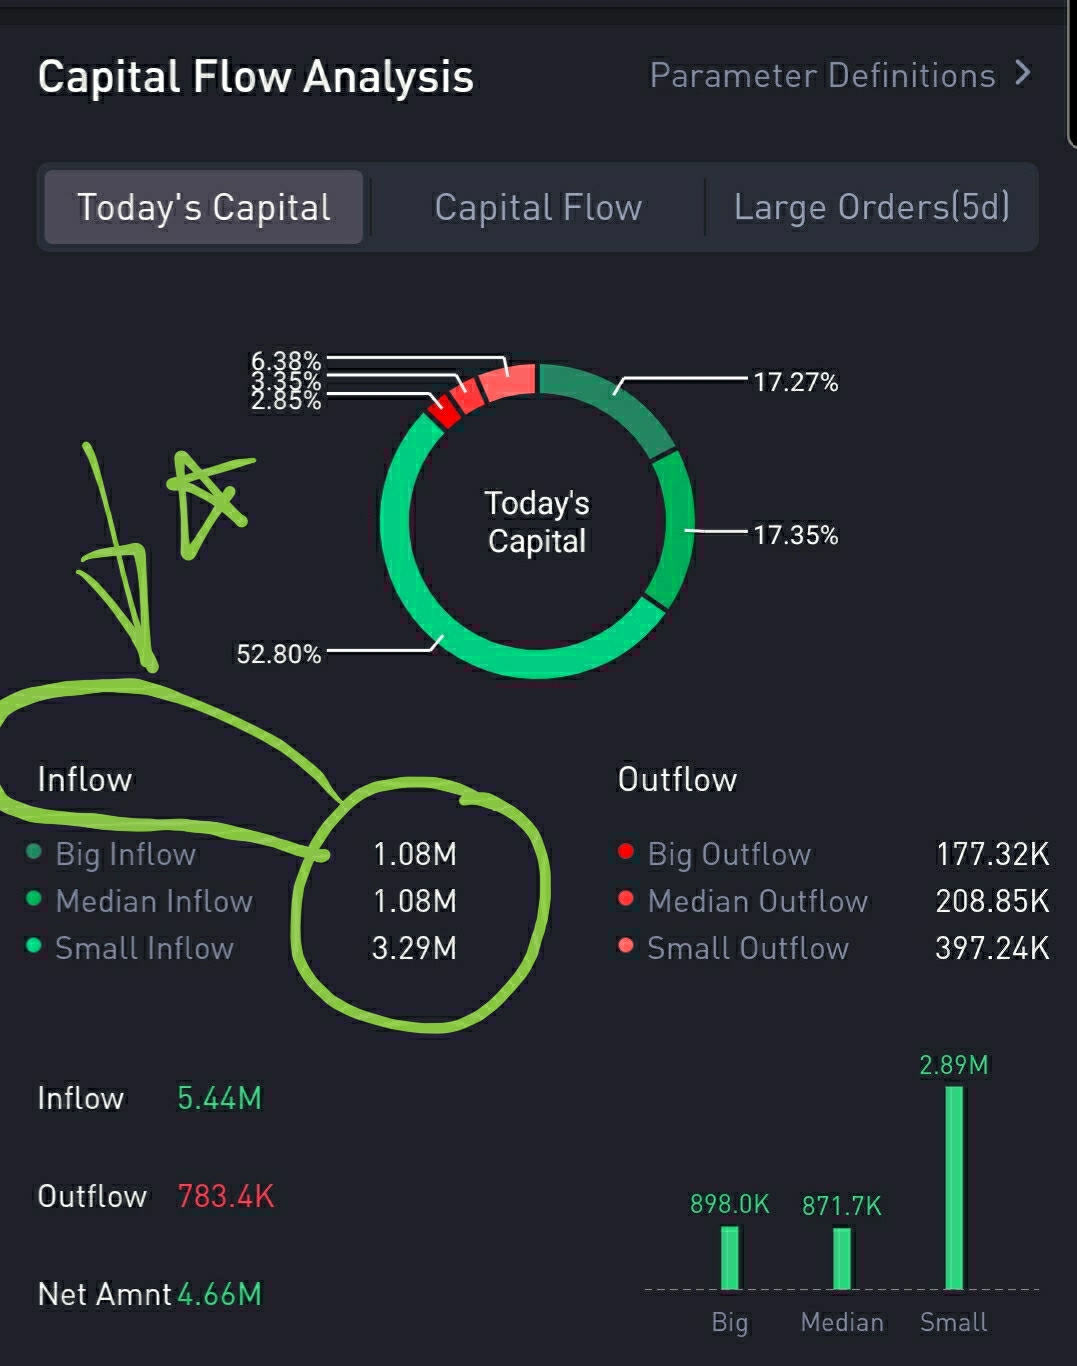Viewport: 1077px width, 1366px height.
Task: Click the Net Amnt 4.66M value
Action: click(x=219, y=1294)
